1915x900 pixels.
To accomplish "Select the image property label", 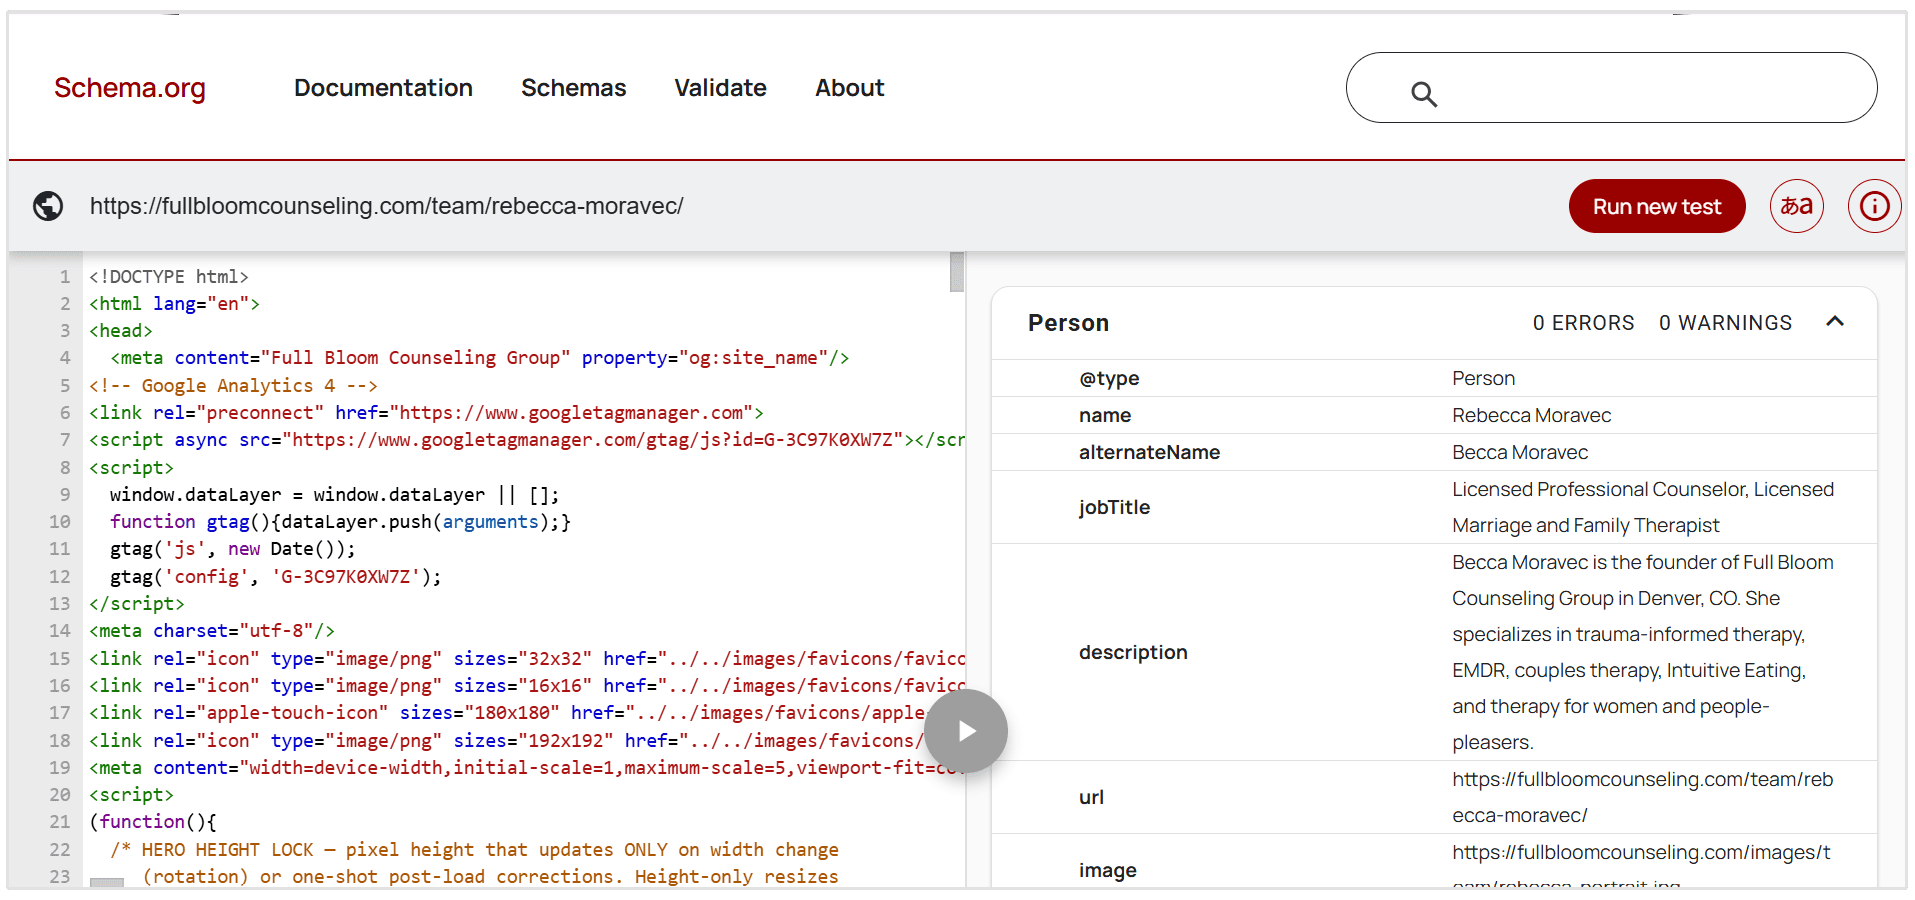I will [1108, 870].
